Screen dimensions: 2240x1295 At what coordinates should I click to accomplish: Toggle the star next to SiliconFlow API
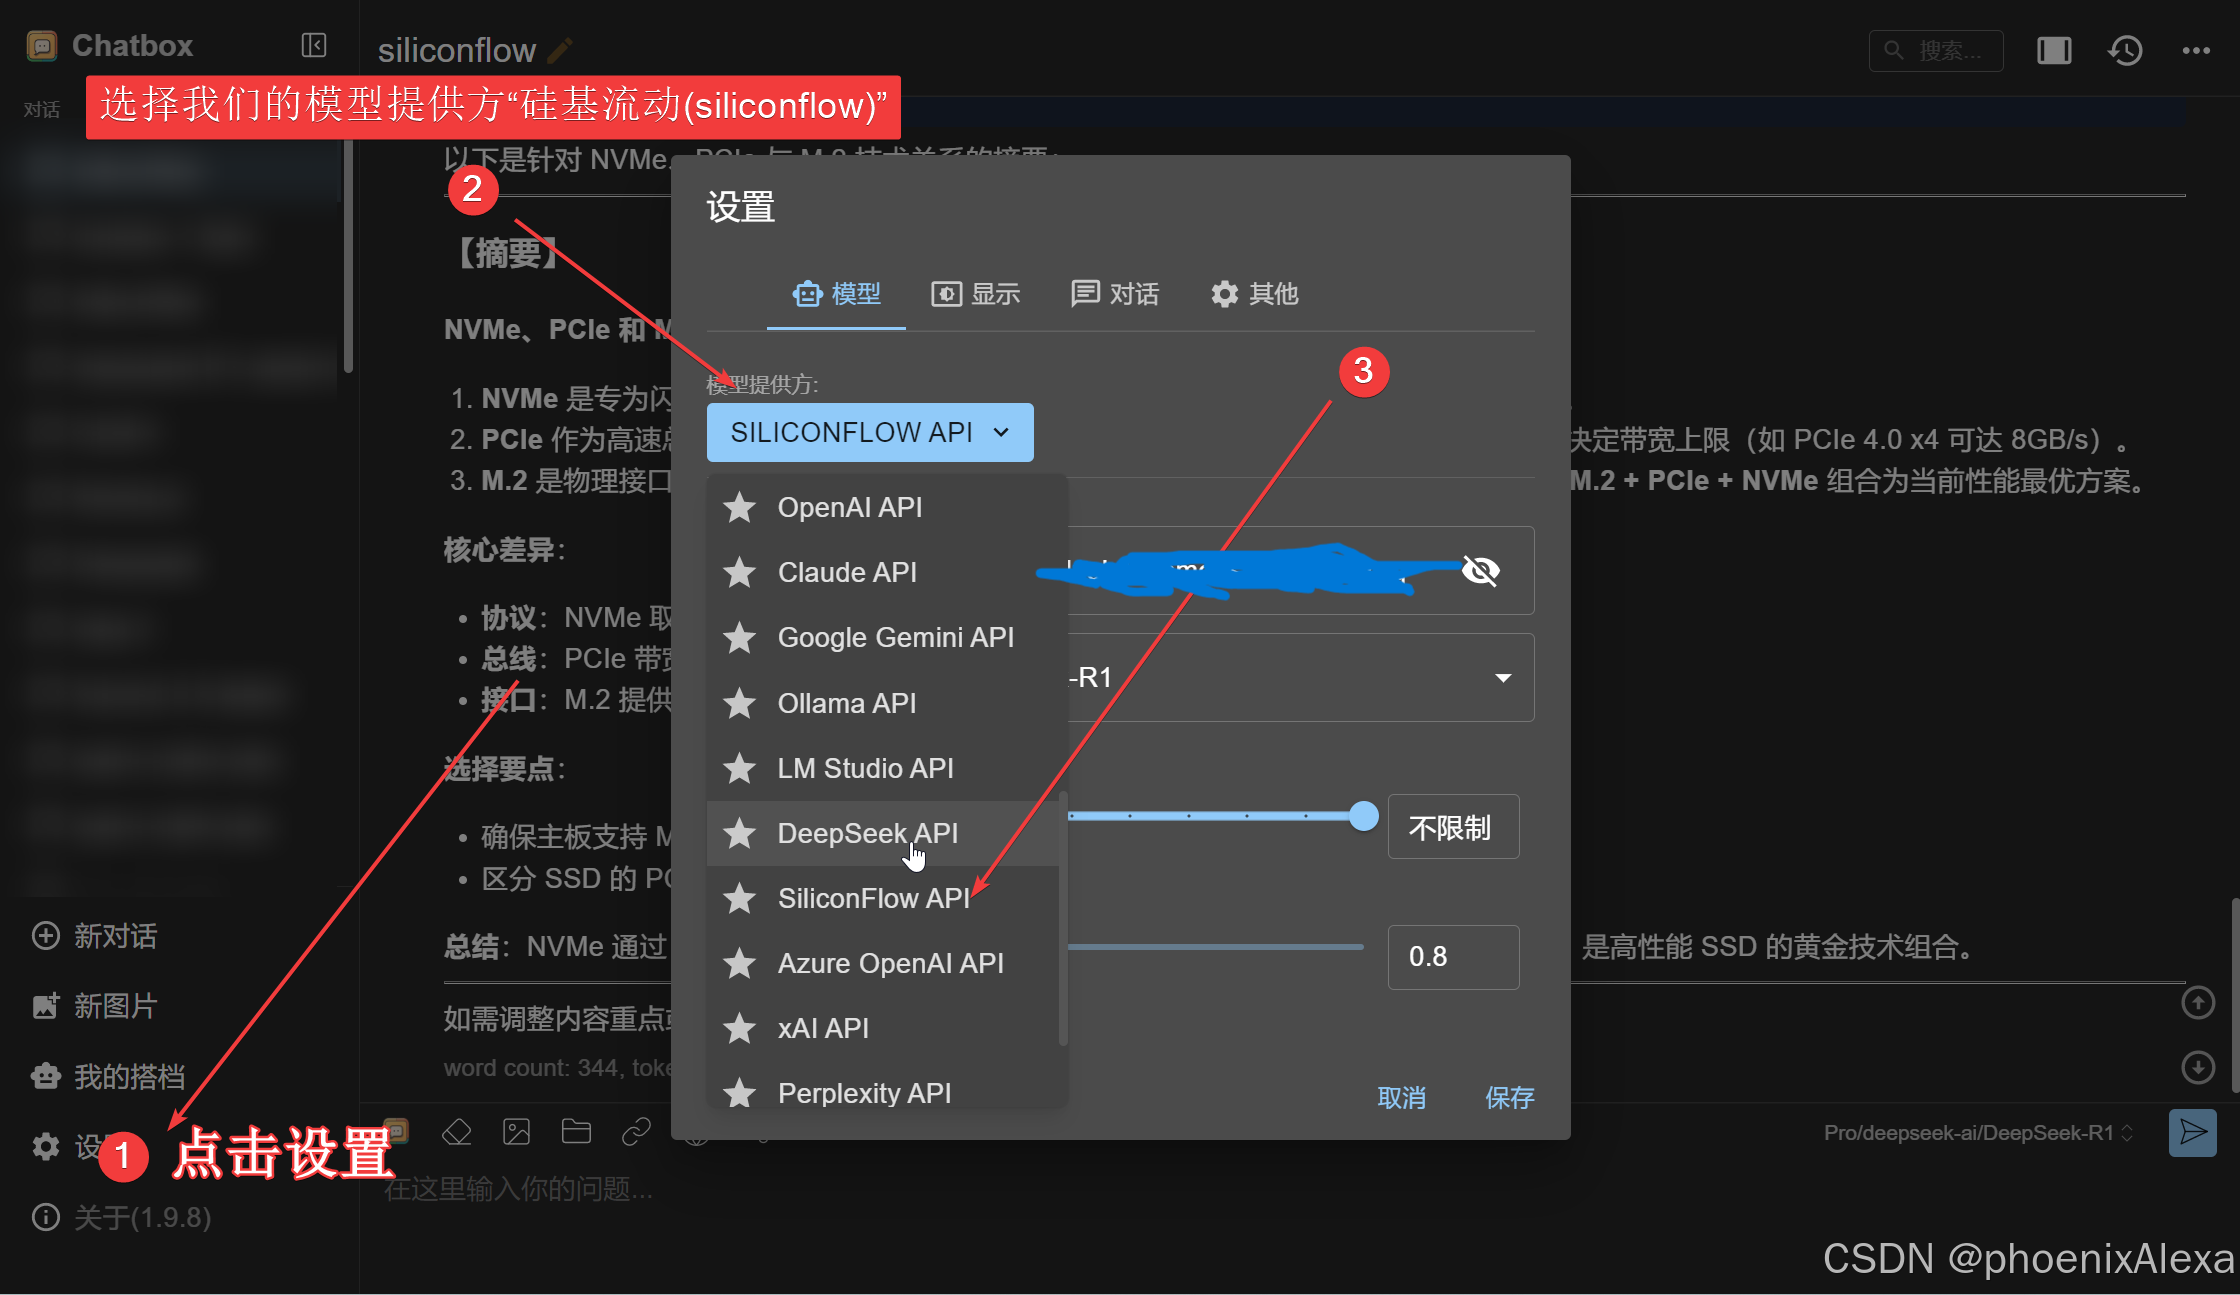(740, 898)
